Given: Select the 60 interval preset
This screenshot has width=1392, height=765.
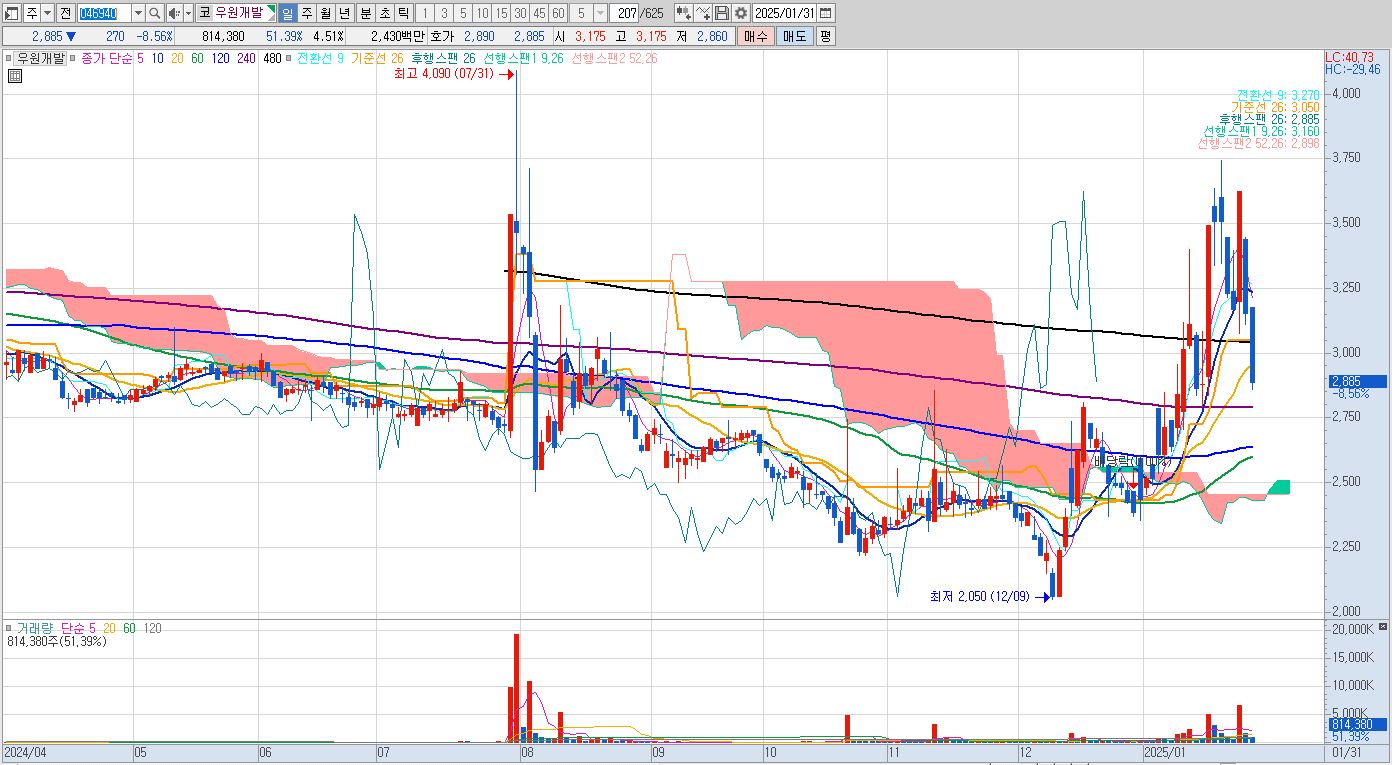Looking at the screenshot, I should coord(558,13).
